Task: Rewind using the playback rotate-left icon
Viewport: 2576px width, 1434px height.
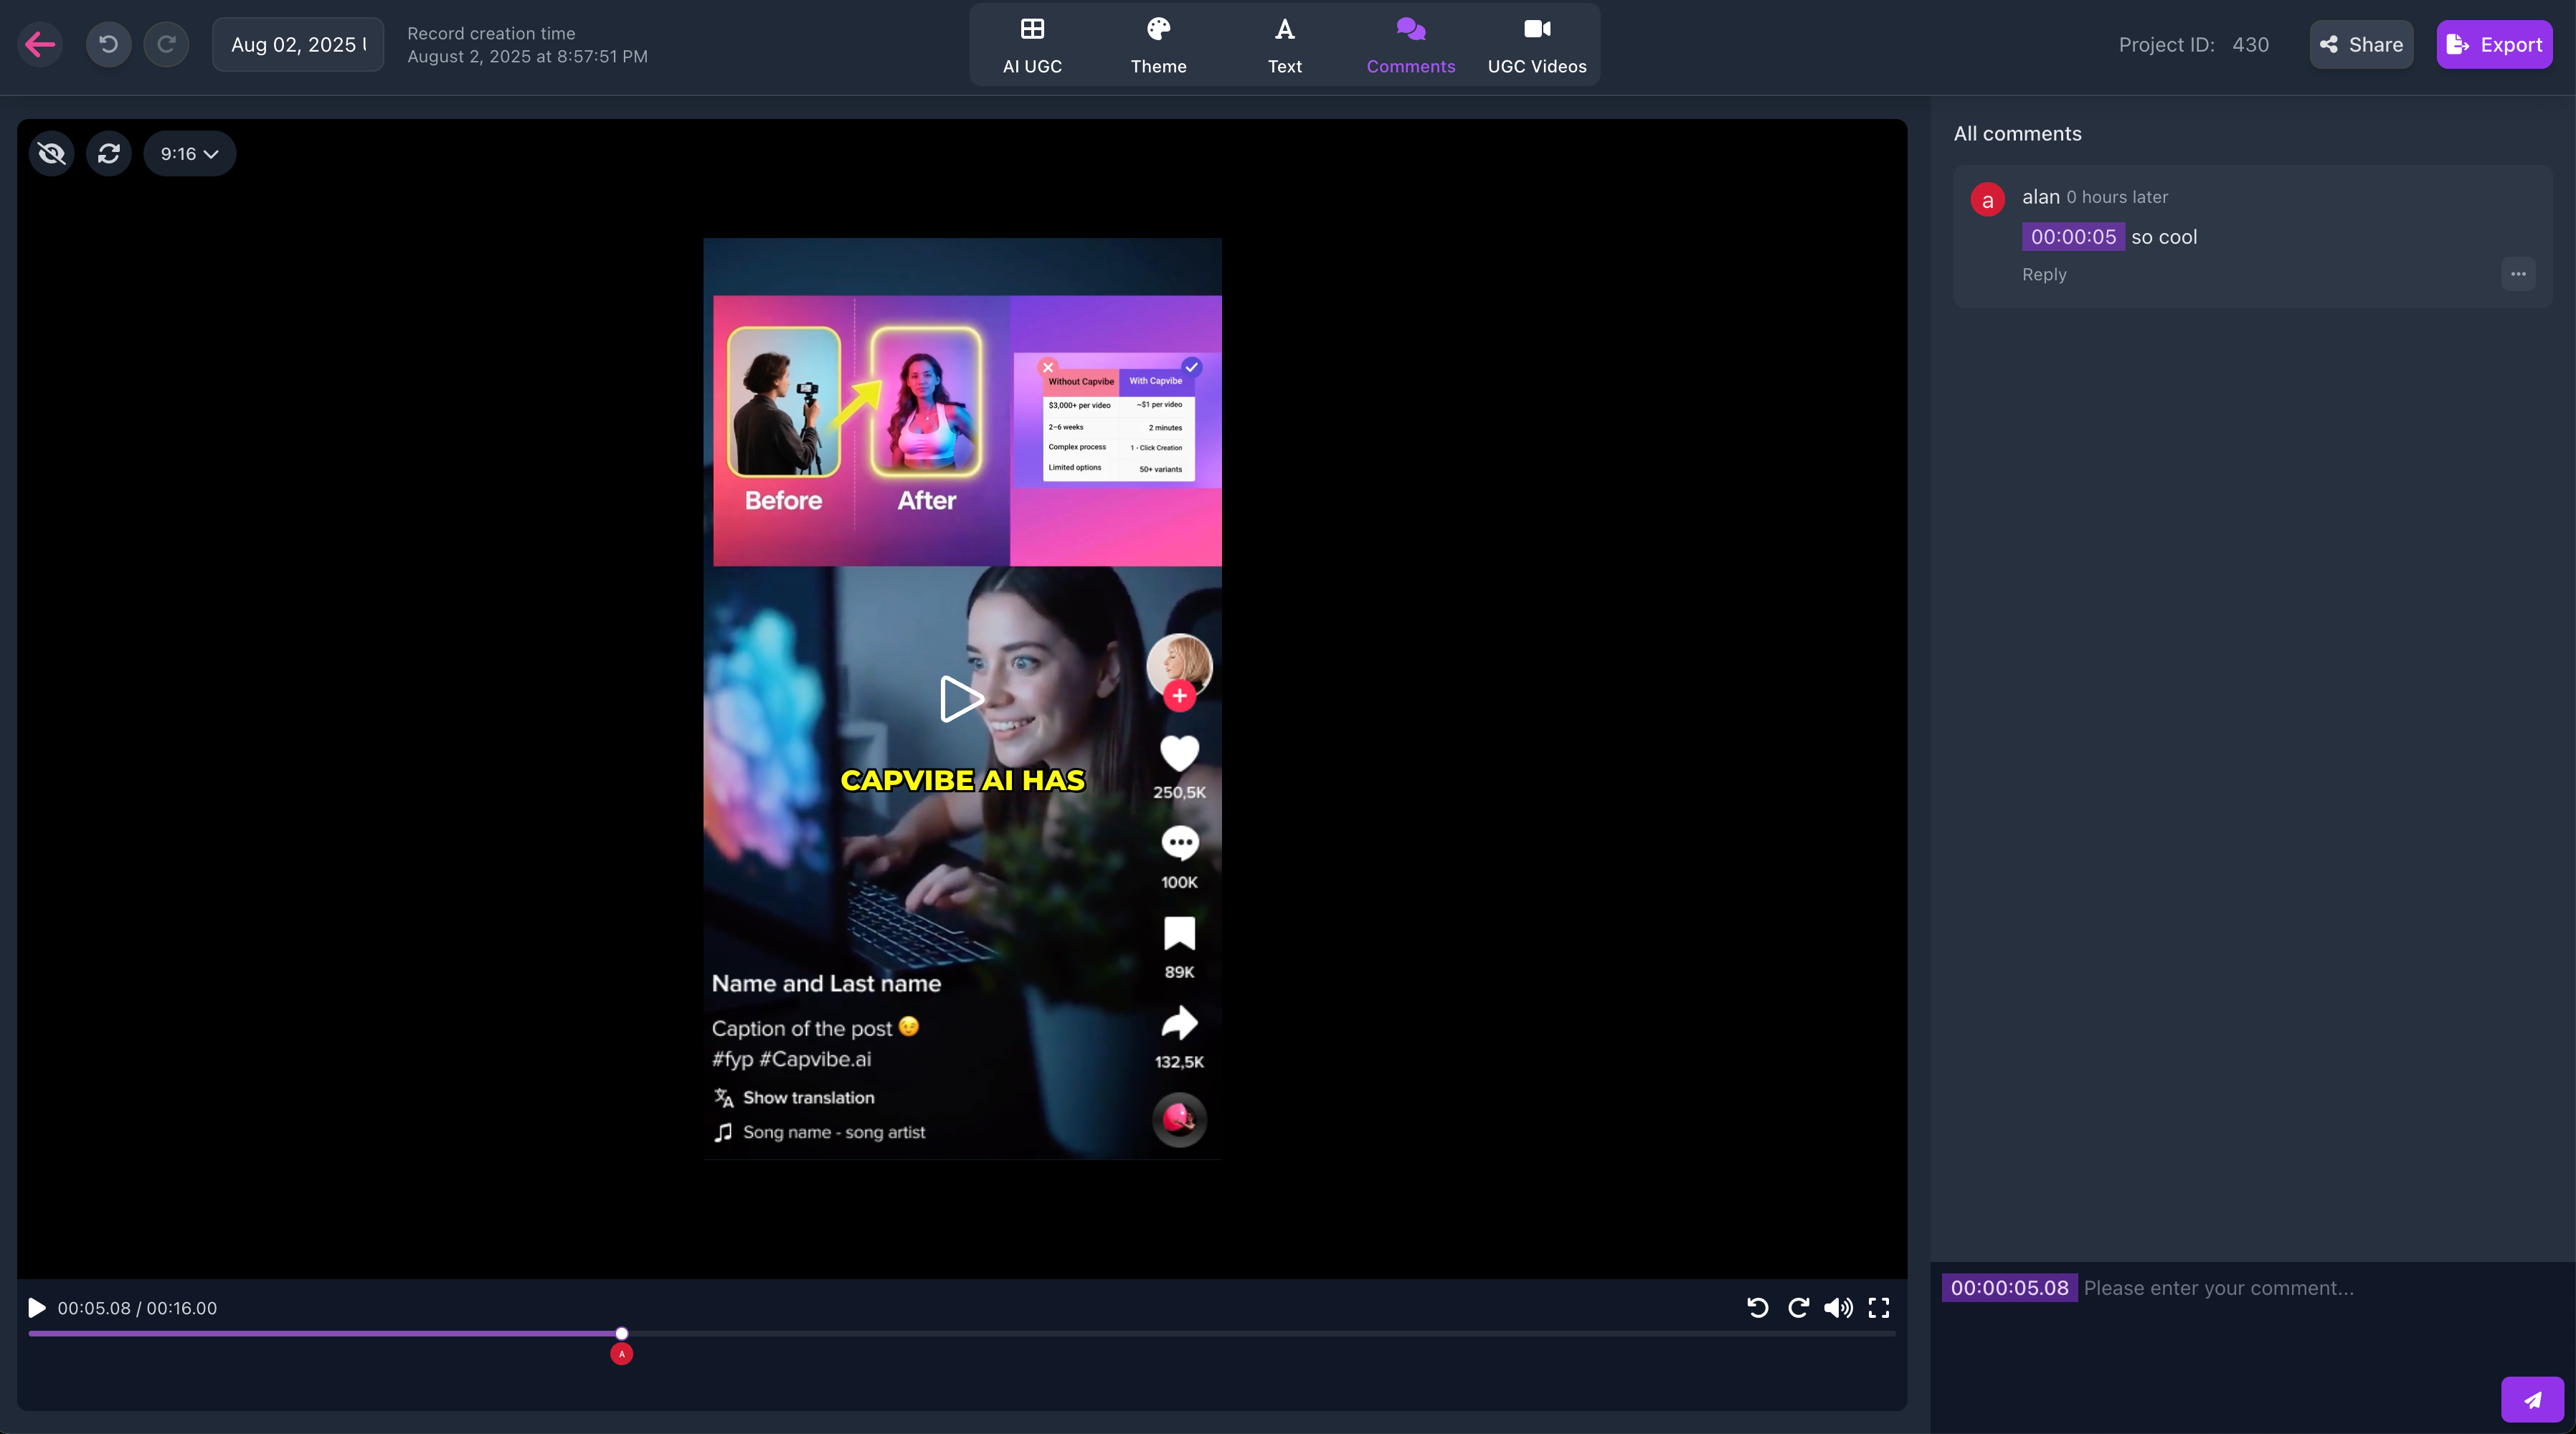Action: coord(1757,1307)
